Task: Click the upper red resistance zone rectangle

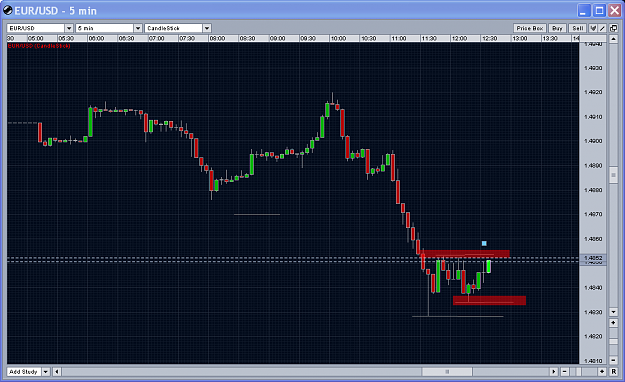Action: pyautogui.click(x=466, y=254)
